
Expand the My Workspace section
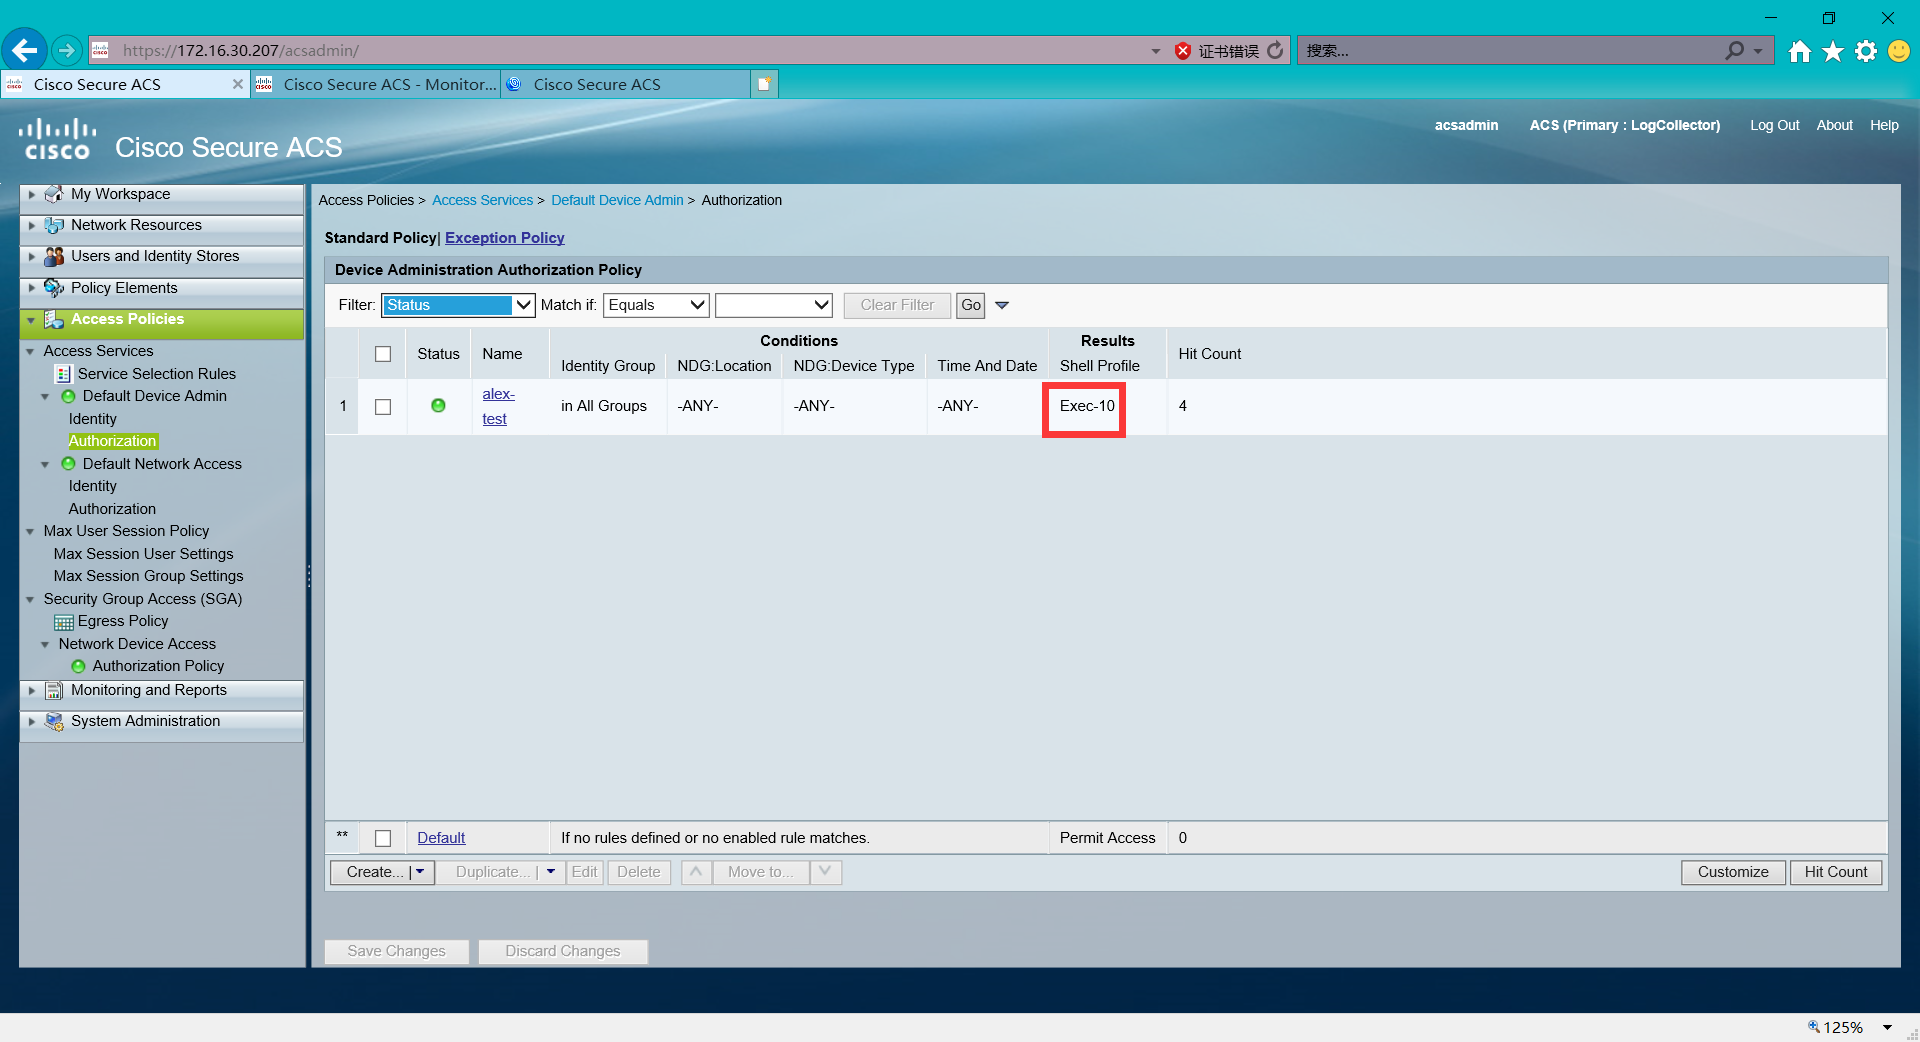32,194
